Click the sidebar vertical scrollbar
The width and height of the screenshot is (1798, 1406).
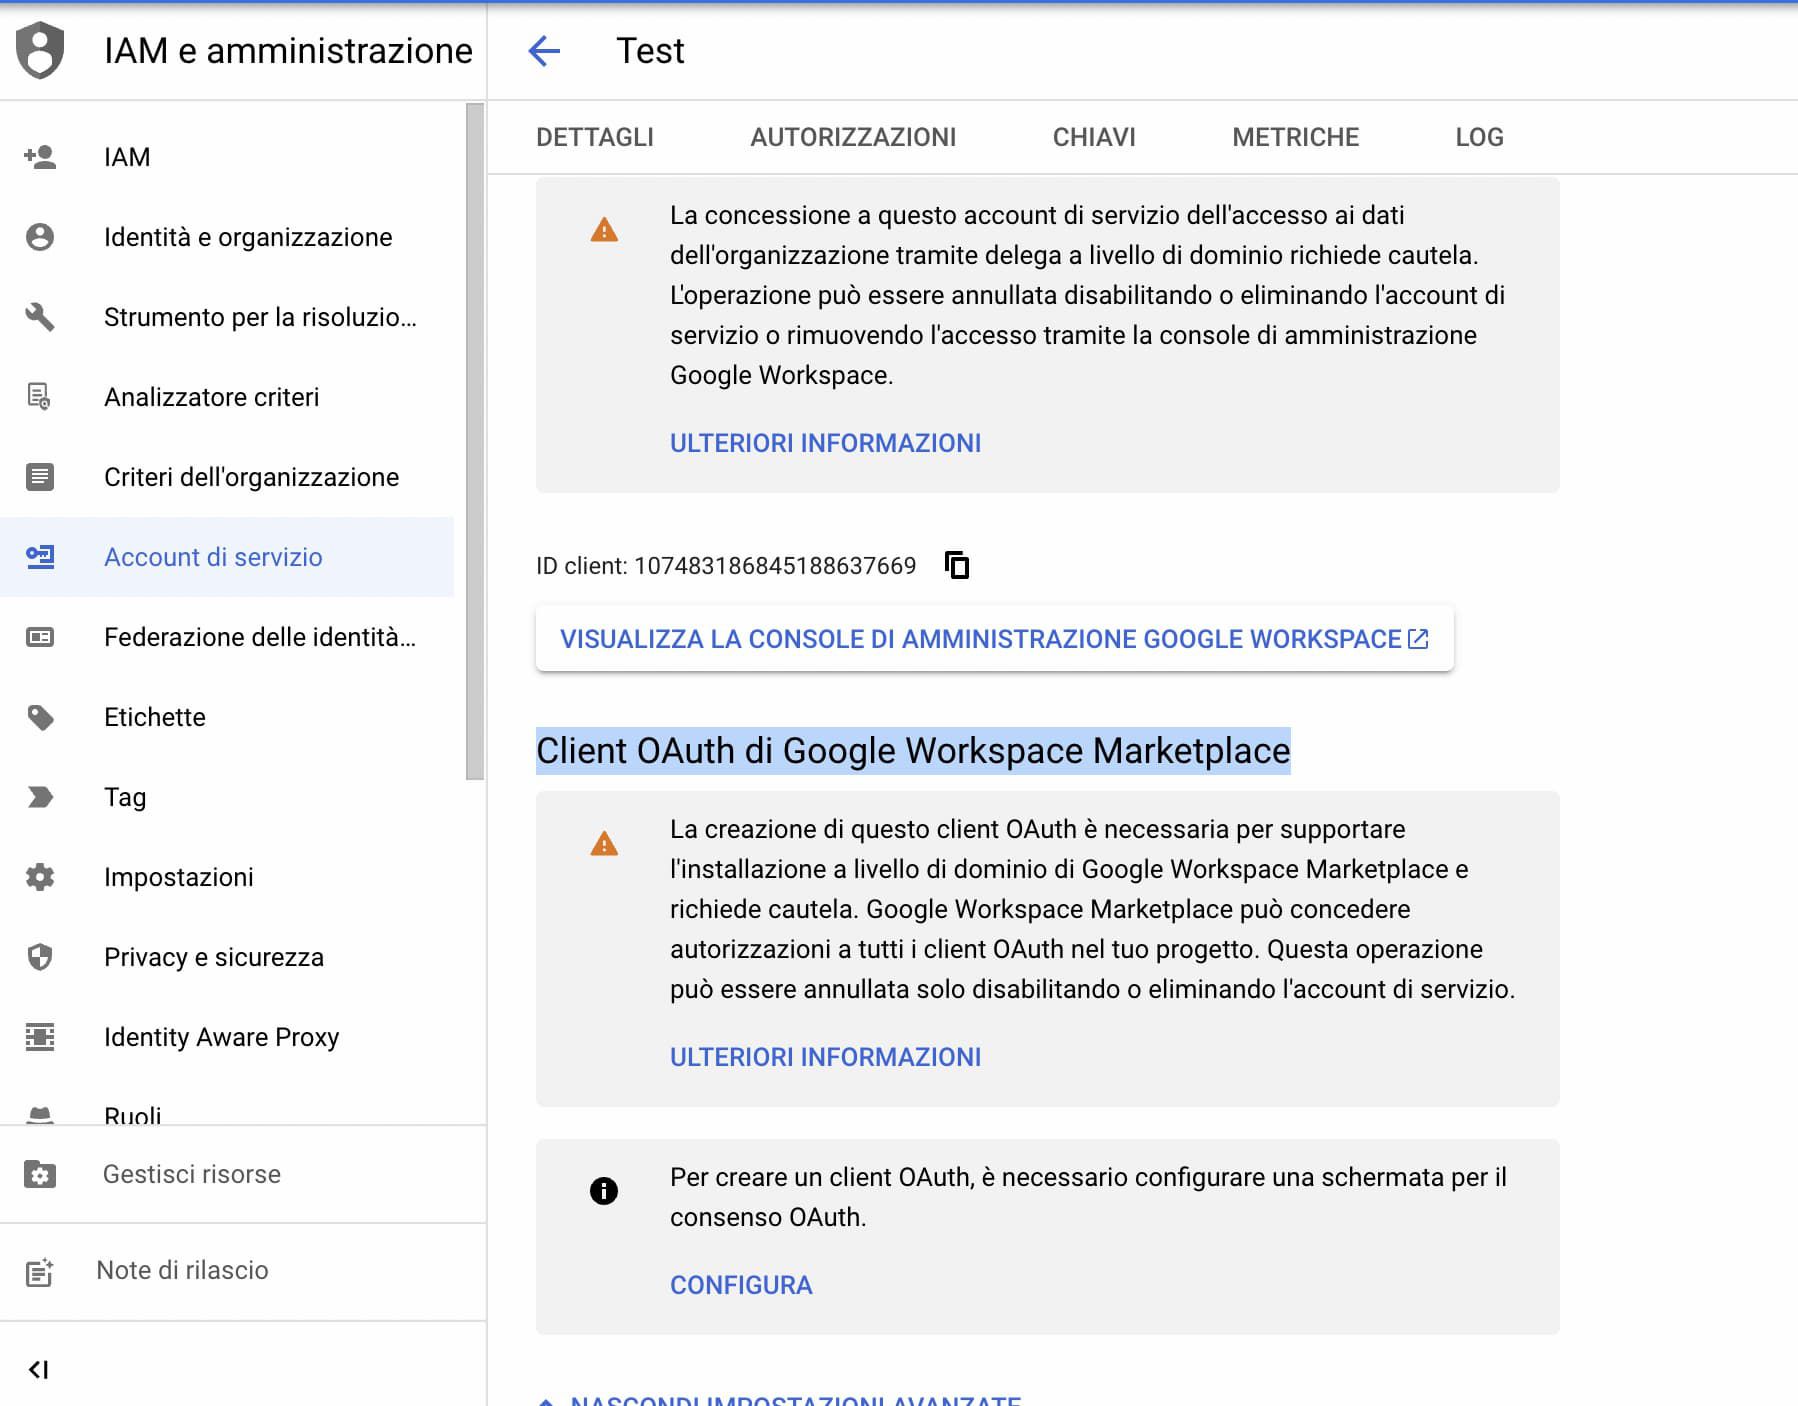[474, 440]
